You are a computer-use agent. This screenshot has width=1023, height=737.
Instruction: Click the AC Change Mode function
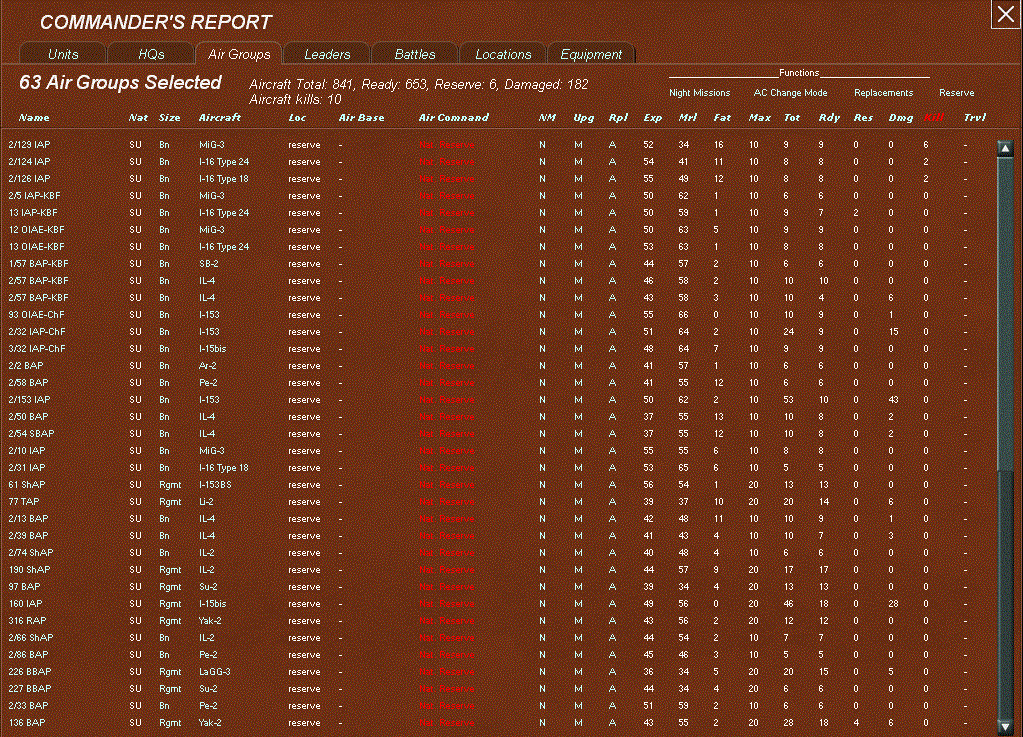click(790, 93)
